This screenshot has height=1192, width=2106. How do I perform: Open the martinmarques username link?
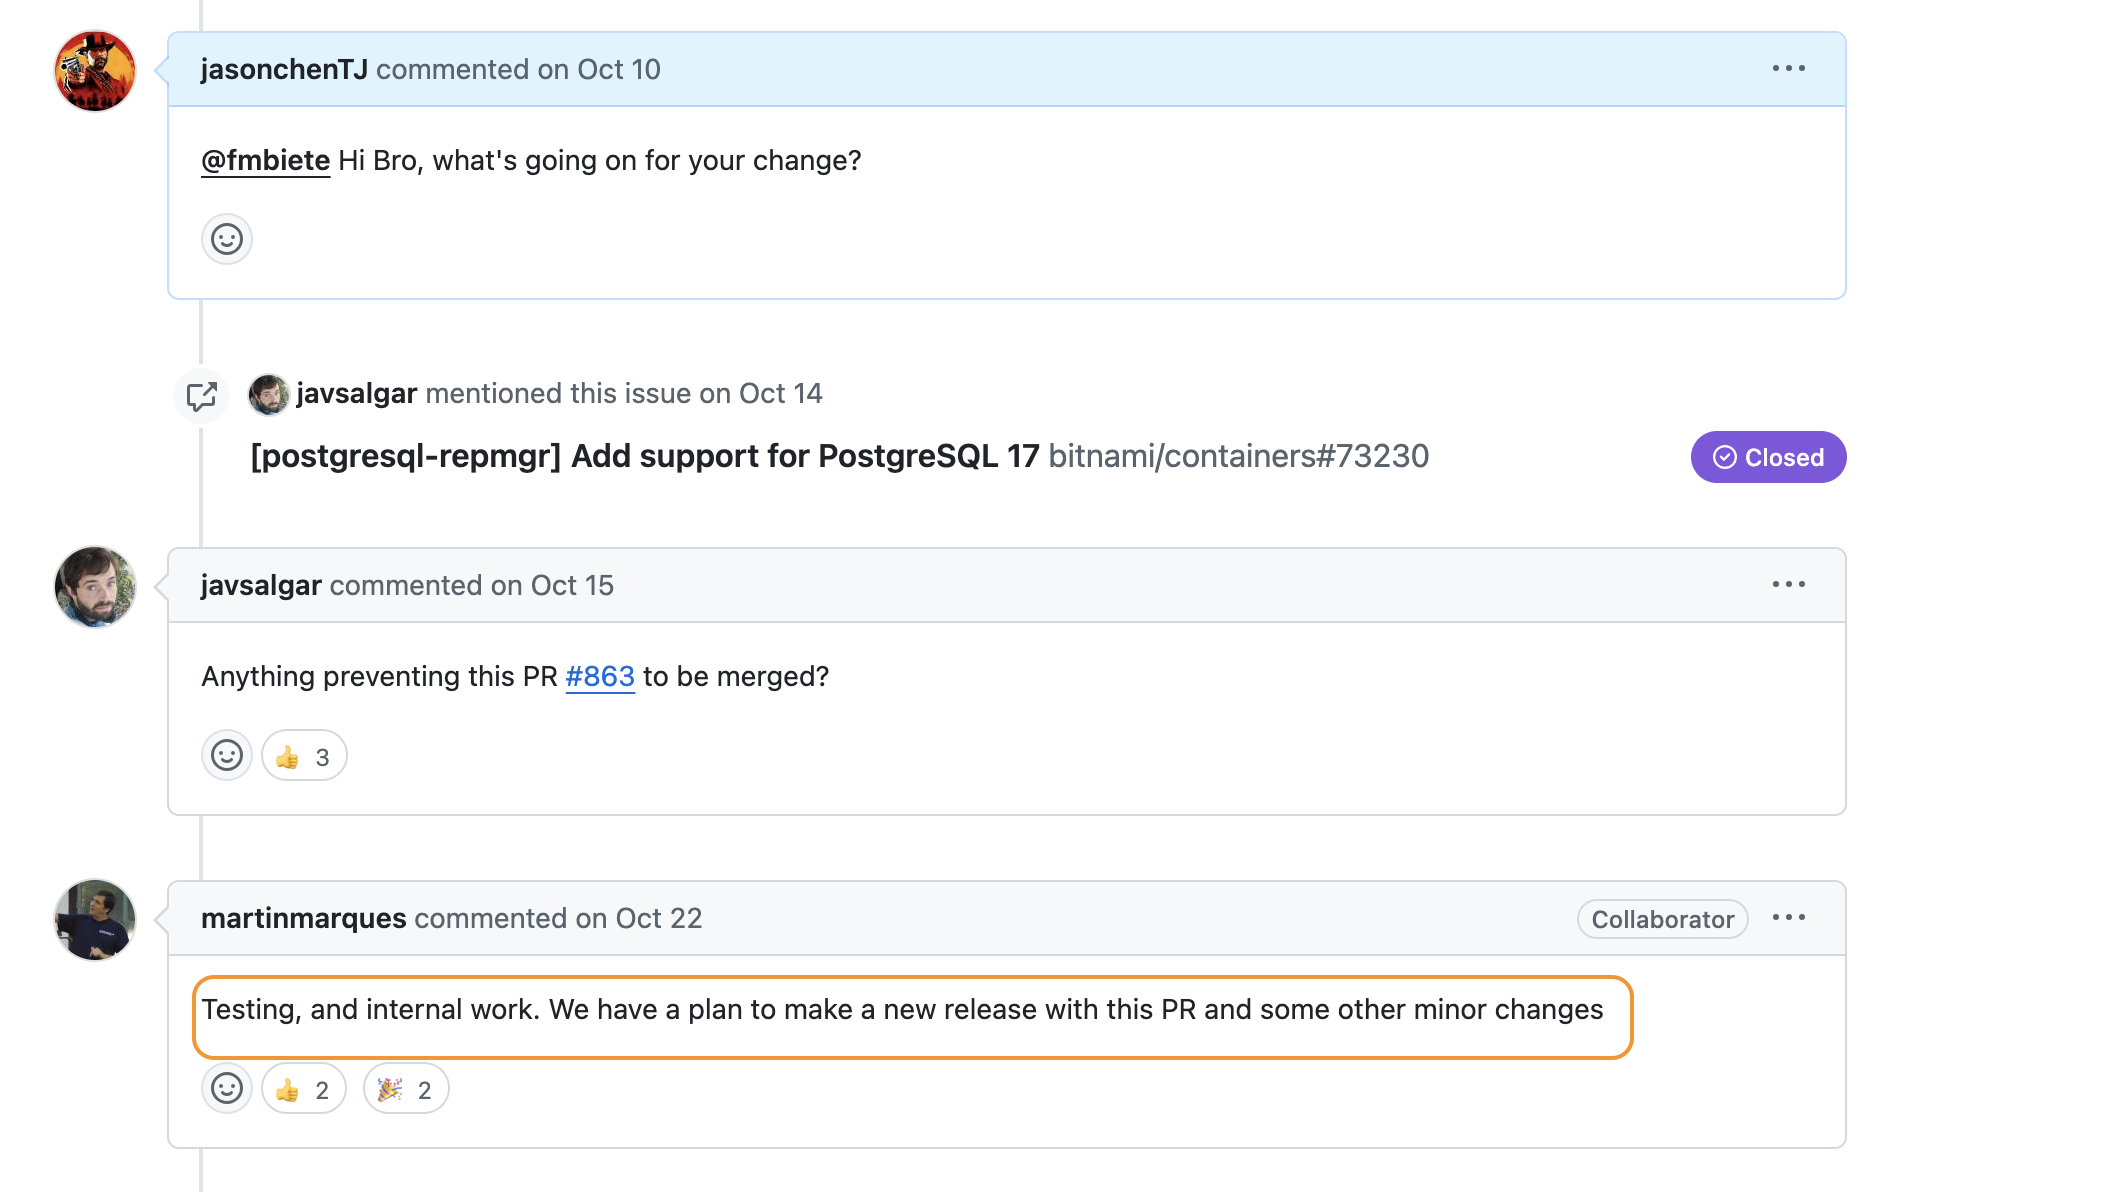coord(303,919)
